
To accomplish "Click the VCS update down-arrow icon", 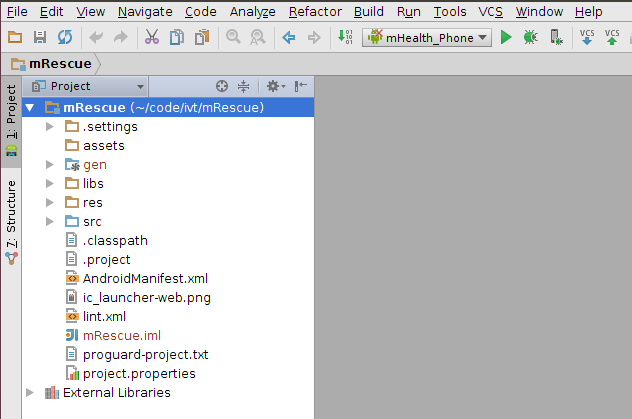I will (x=587, y=37).
